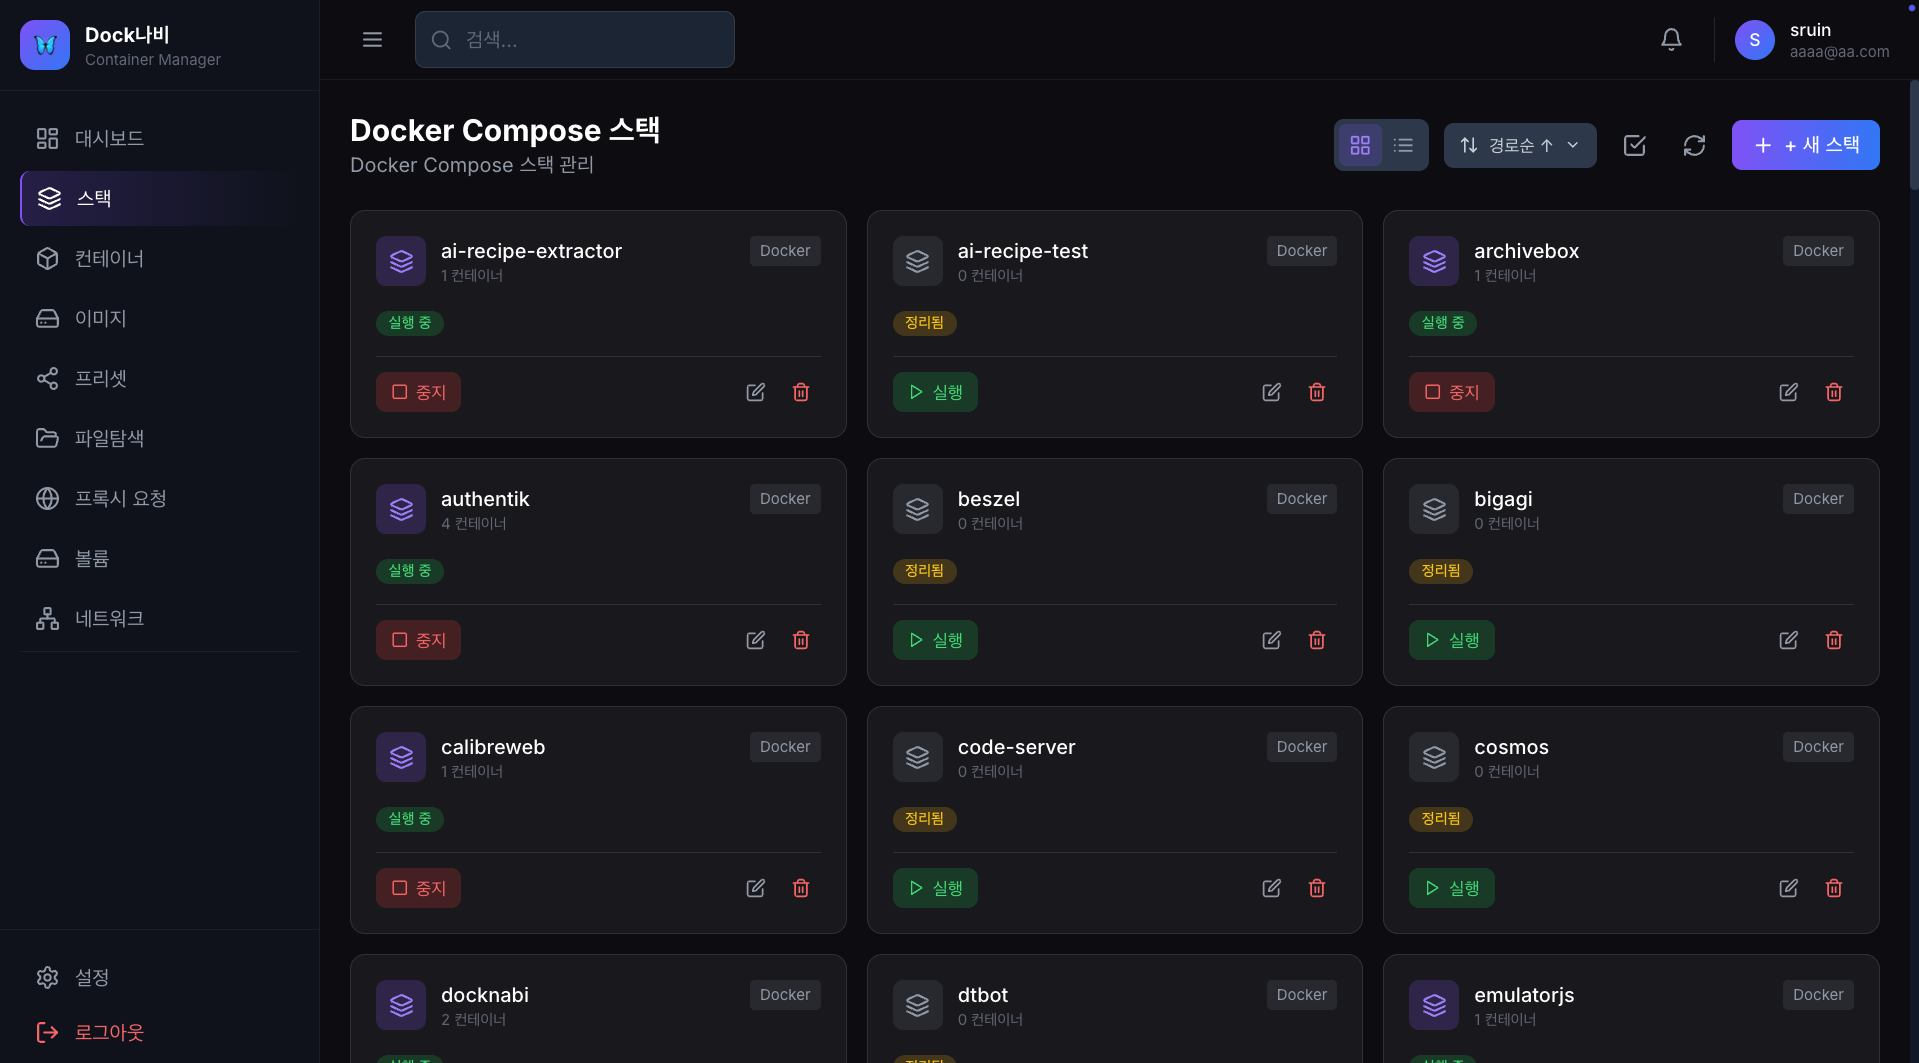Delete the beszel stack

pyautogui.click(x=1317, y=640)
